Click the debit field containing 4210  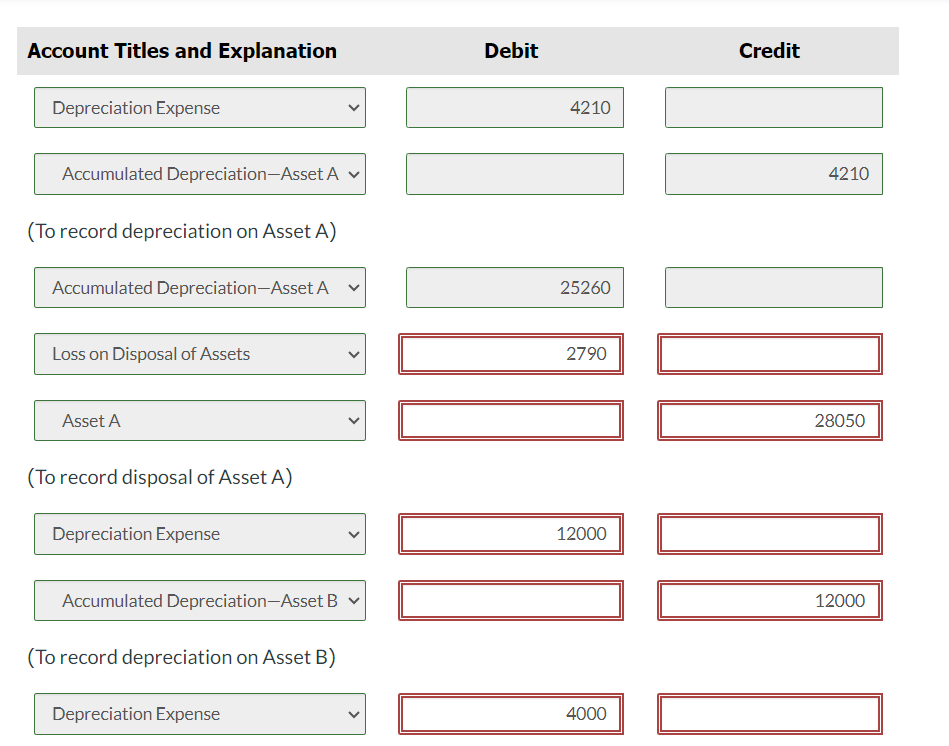click(515, 108)
